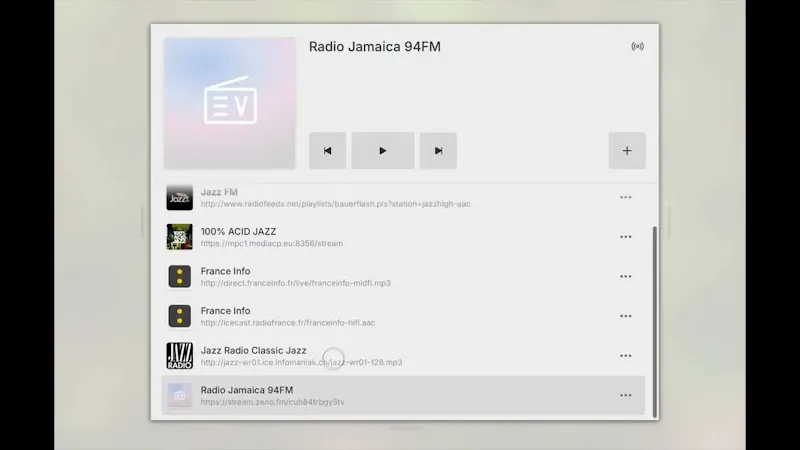Click the France Info midfi logo icon
This screenshot has height=450, width=800.
point(180,277)
